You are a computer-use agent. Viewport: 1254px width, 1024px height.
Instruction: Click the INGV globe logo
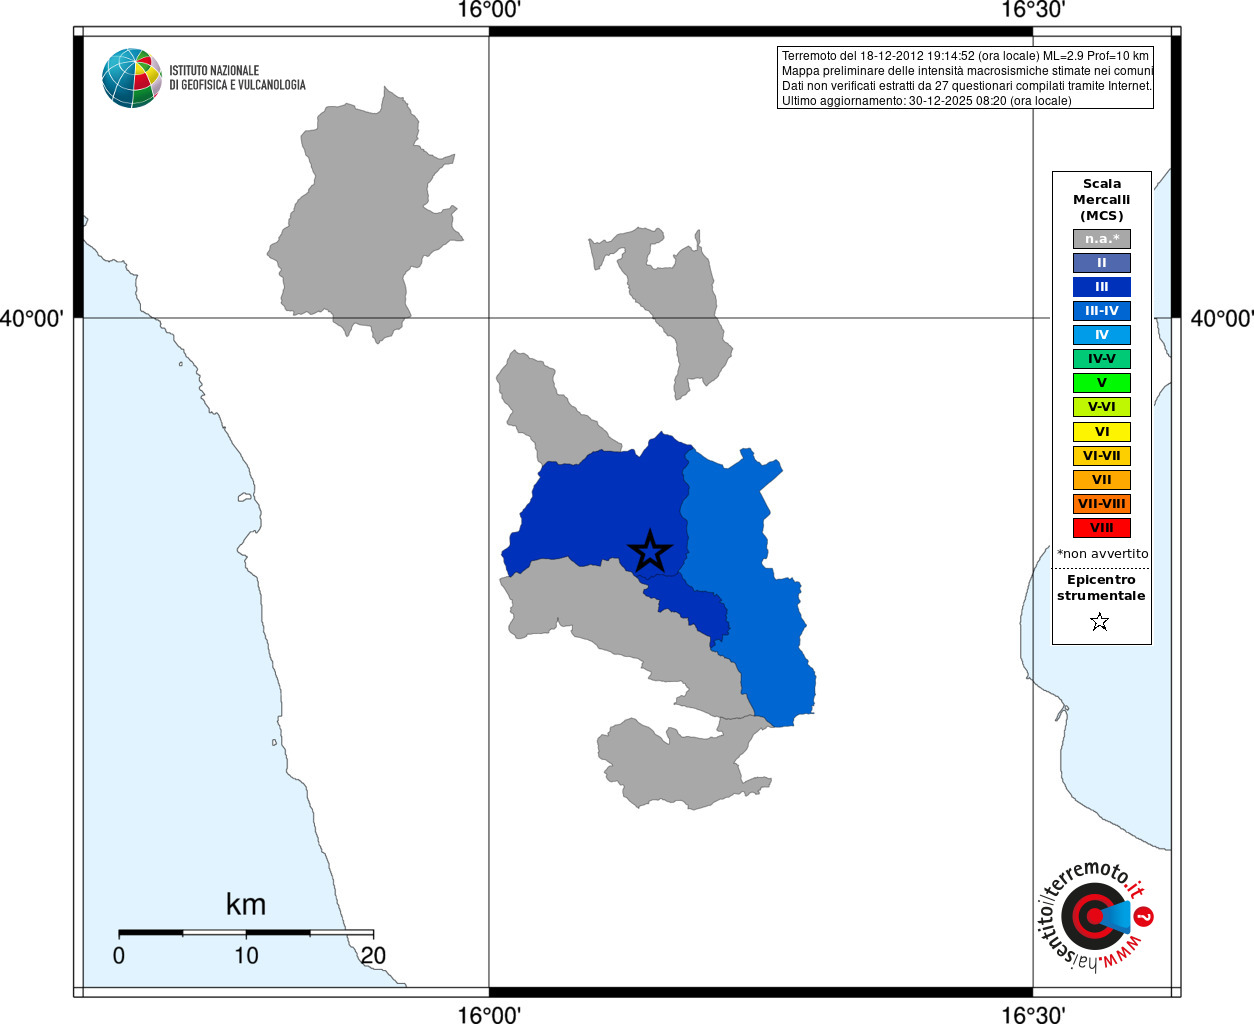click(x=132, y=78)
